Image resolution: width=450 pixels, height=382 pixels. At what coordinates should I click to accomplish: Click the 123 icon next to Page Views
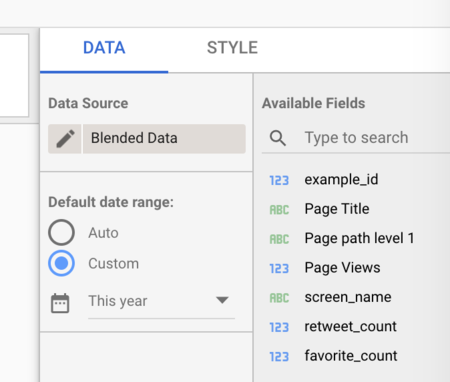tap(279, 268)
